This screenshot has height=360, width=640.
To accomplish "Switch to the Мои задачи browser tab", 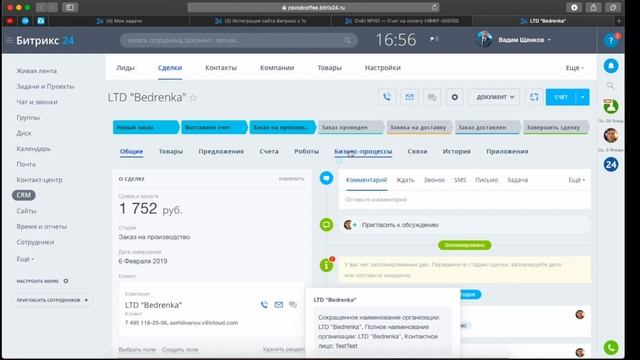I will point(119,21).
